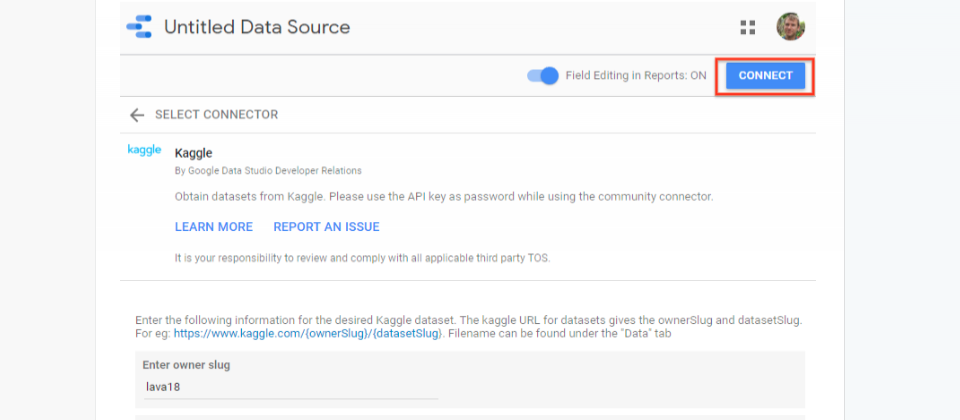
Task: Click the Kaggle connector name heading
Action: point(193,153)
